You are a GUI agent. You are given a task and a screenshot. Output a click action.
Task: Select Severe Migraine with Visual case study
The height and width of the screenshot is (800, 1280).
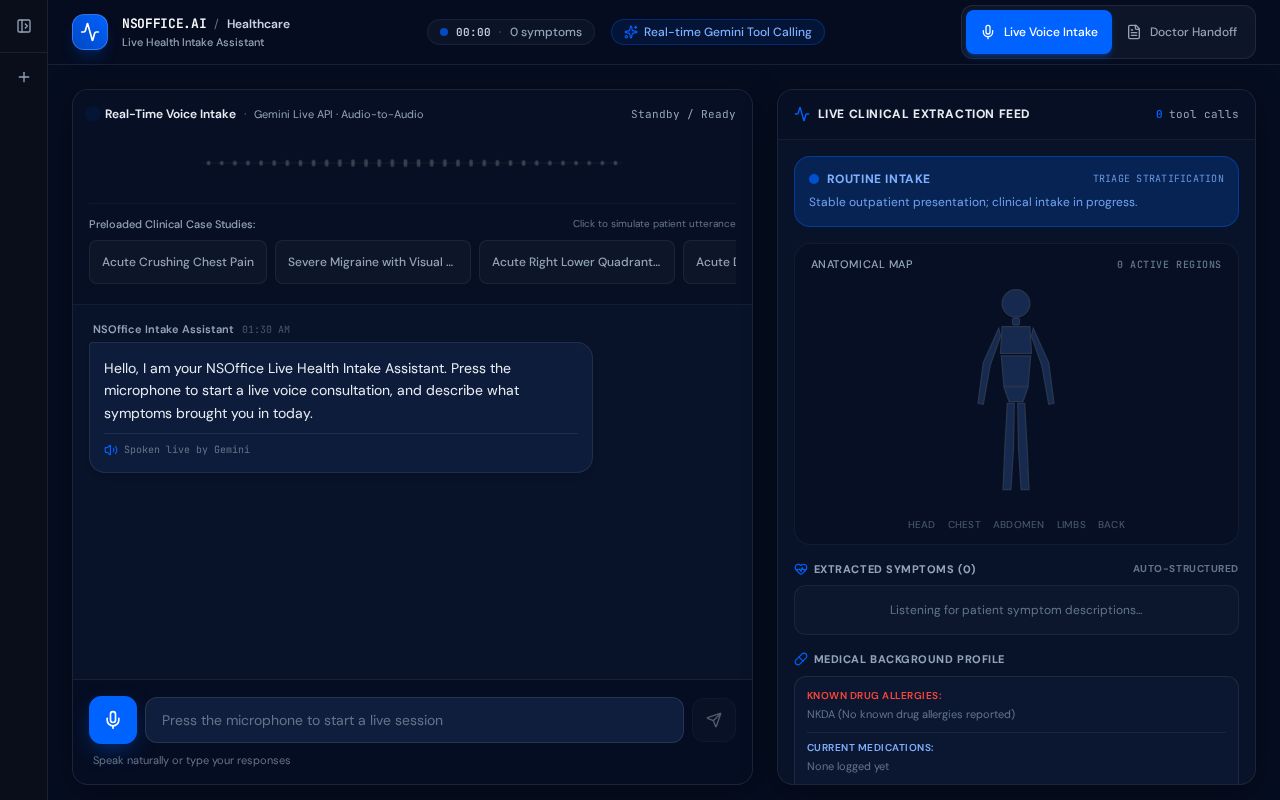click(373, 262)
